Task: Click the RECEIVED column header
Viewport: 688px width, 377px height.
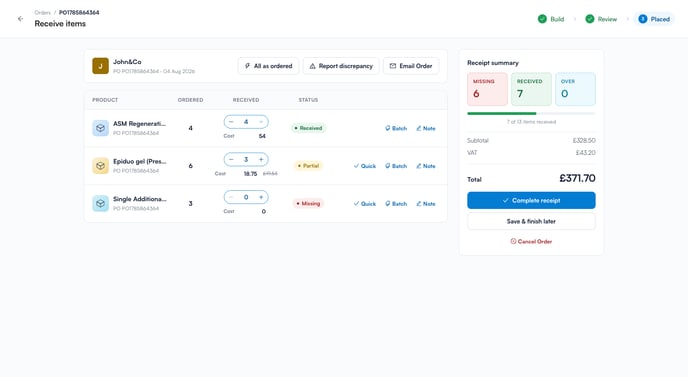Action: (246, 100)
